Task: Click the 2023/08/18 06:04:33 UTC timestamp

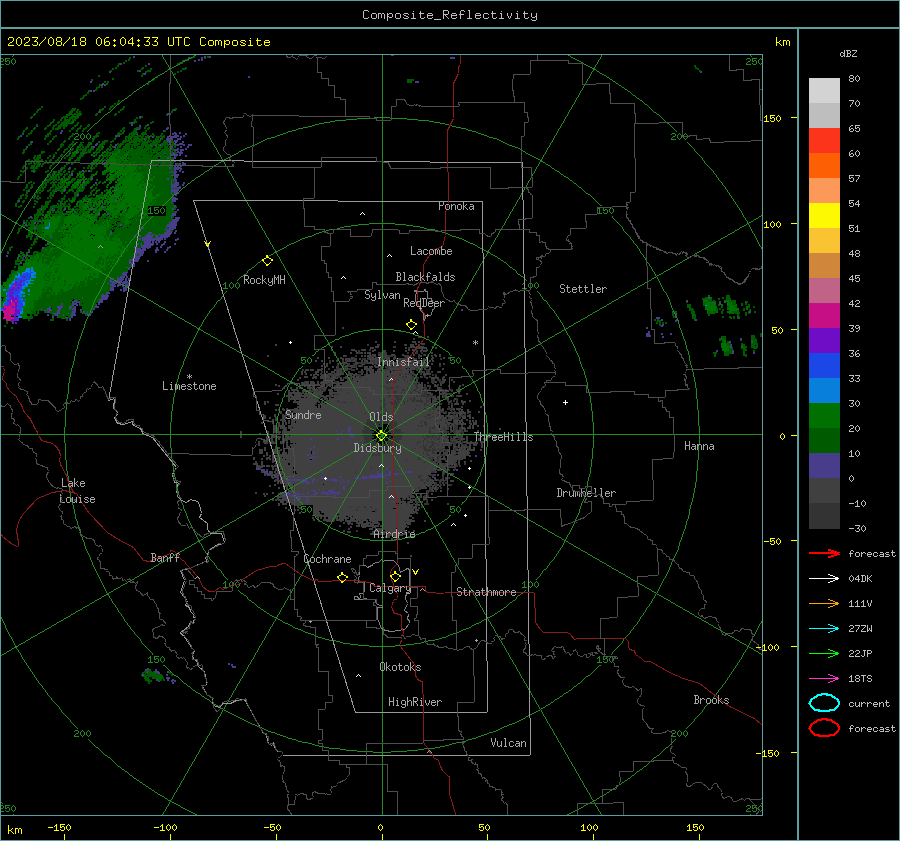Action: coord(139,42)
